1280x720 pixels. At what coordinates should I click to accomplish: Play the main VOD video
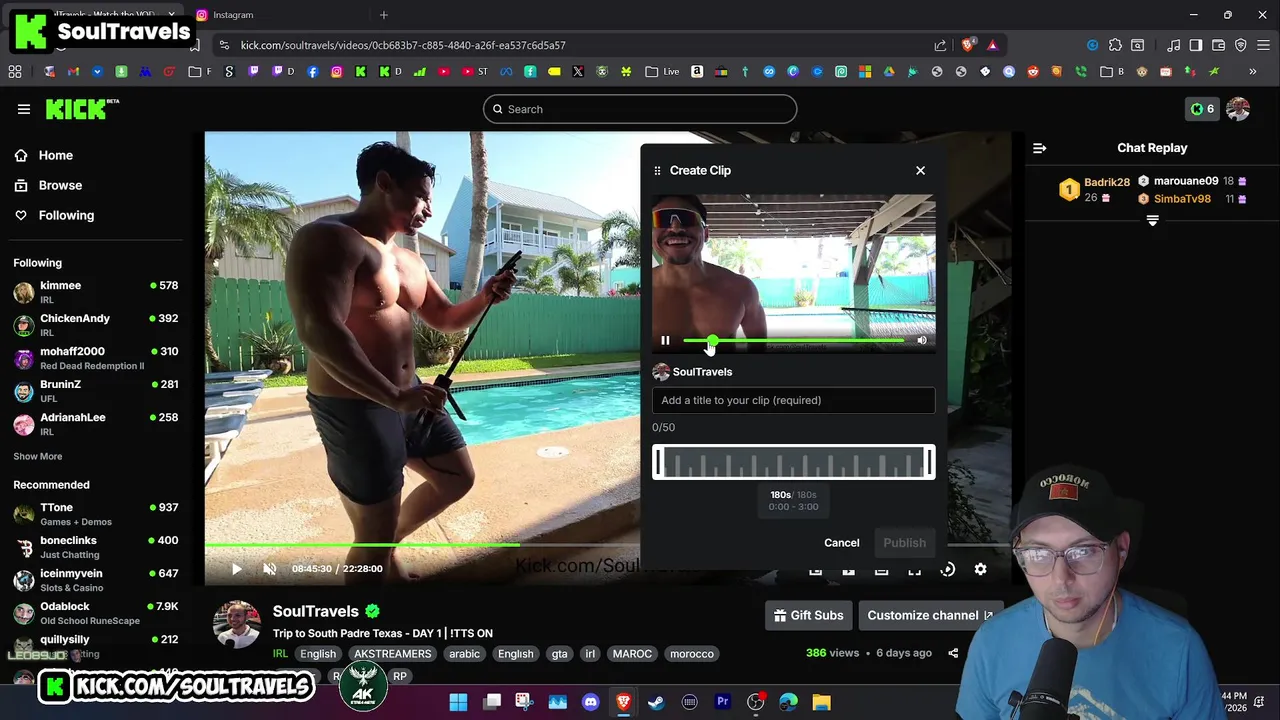[237, 569]
